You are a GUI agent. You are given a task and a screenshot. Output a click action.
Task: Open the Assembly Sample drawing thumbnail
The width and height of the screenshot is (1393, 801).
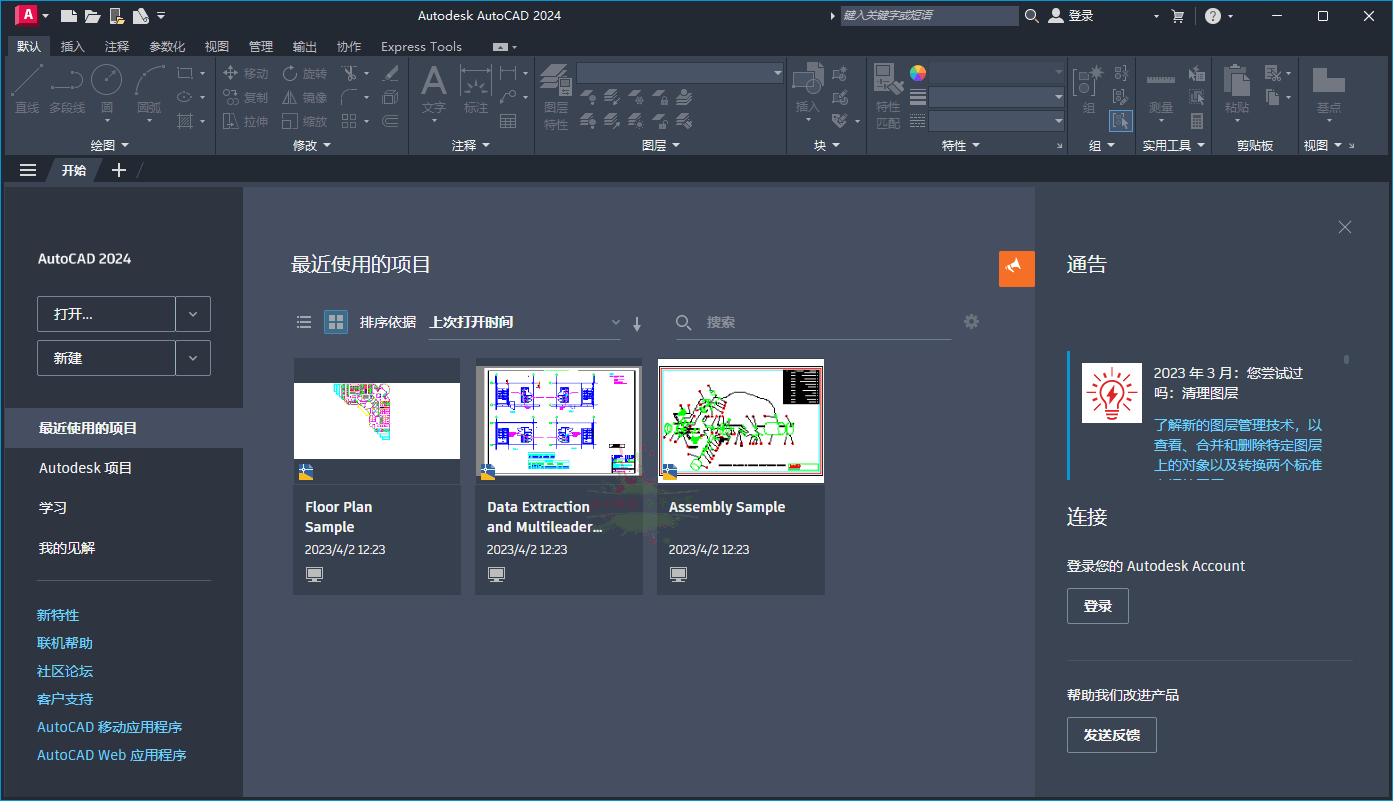click(740, 420)
